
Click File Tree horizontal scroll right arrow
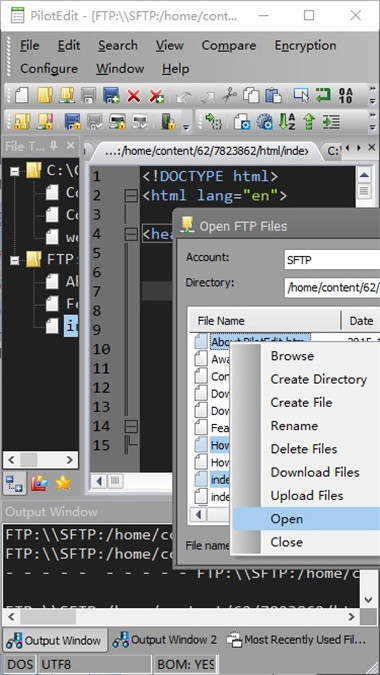pyautogui.click(x=69, y=460)
